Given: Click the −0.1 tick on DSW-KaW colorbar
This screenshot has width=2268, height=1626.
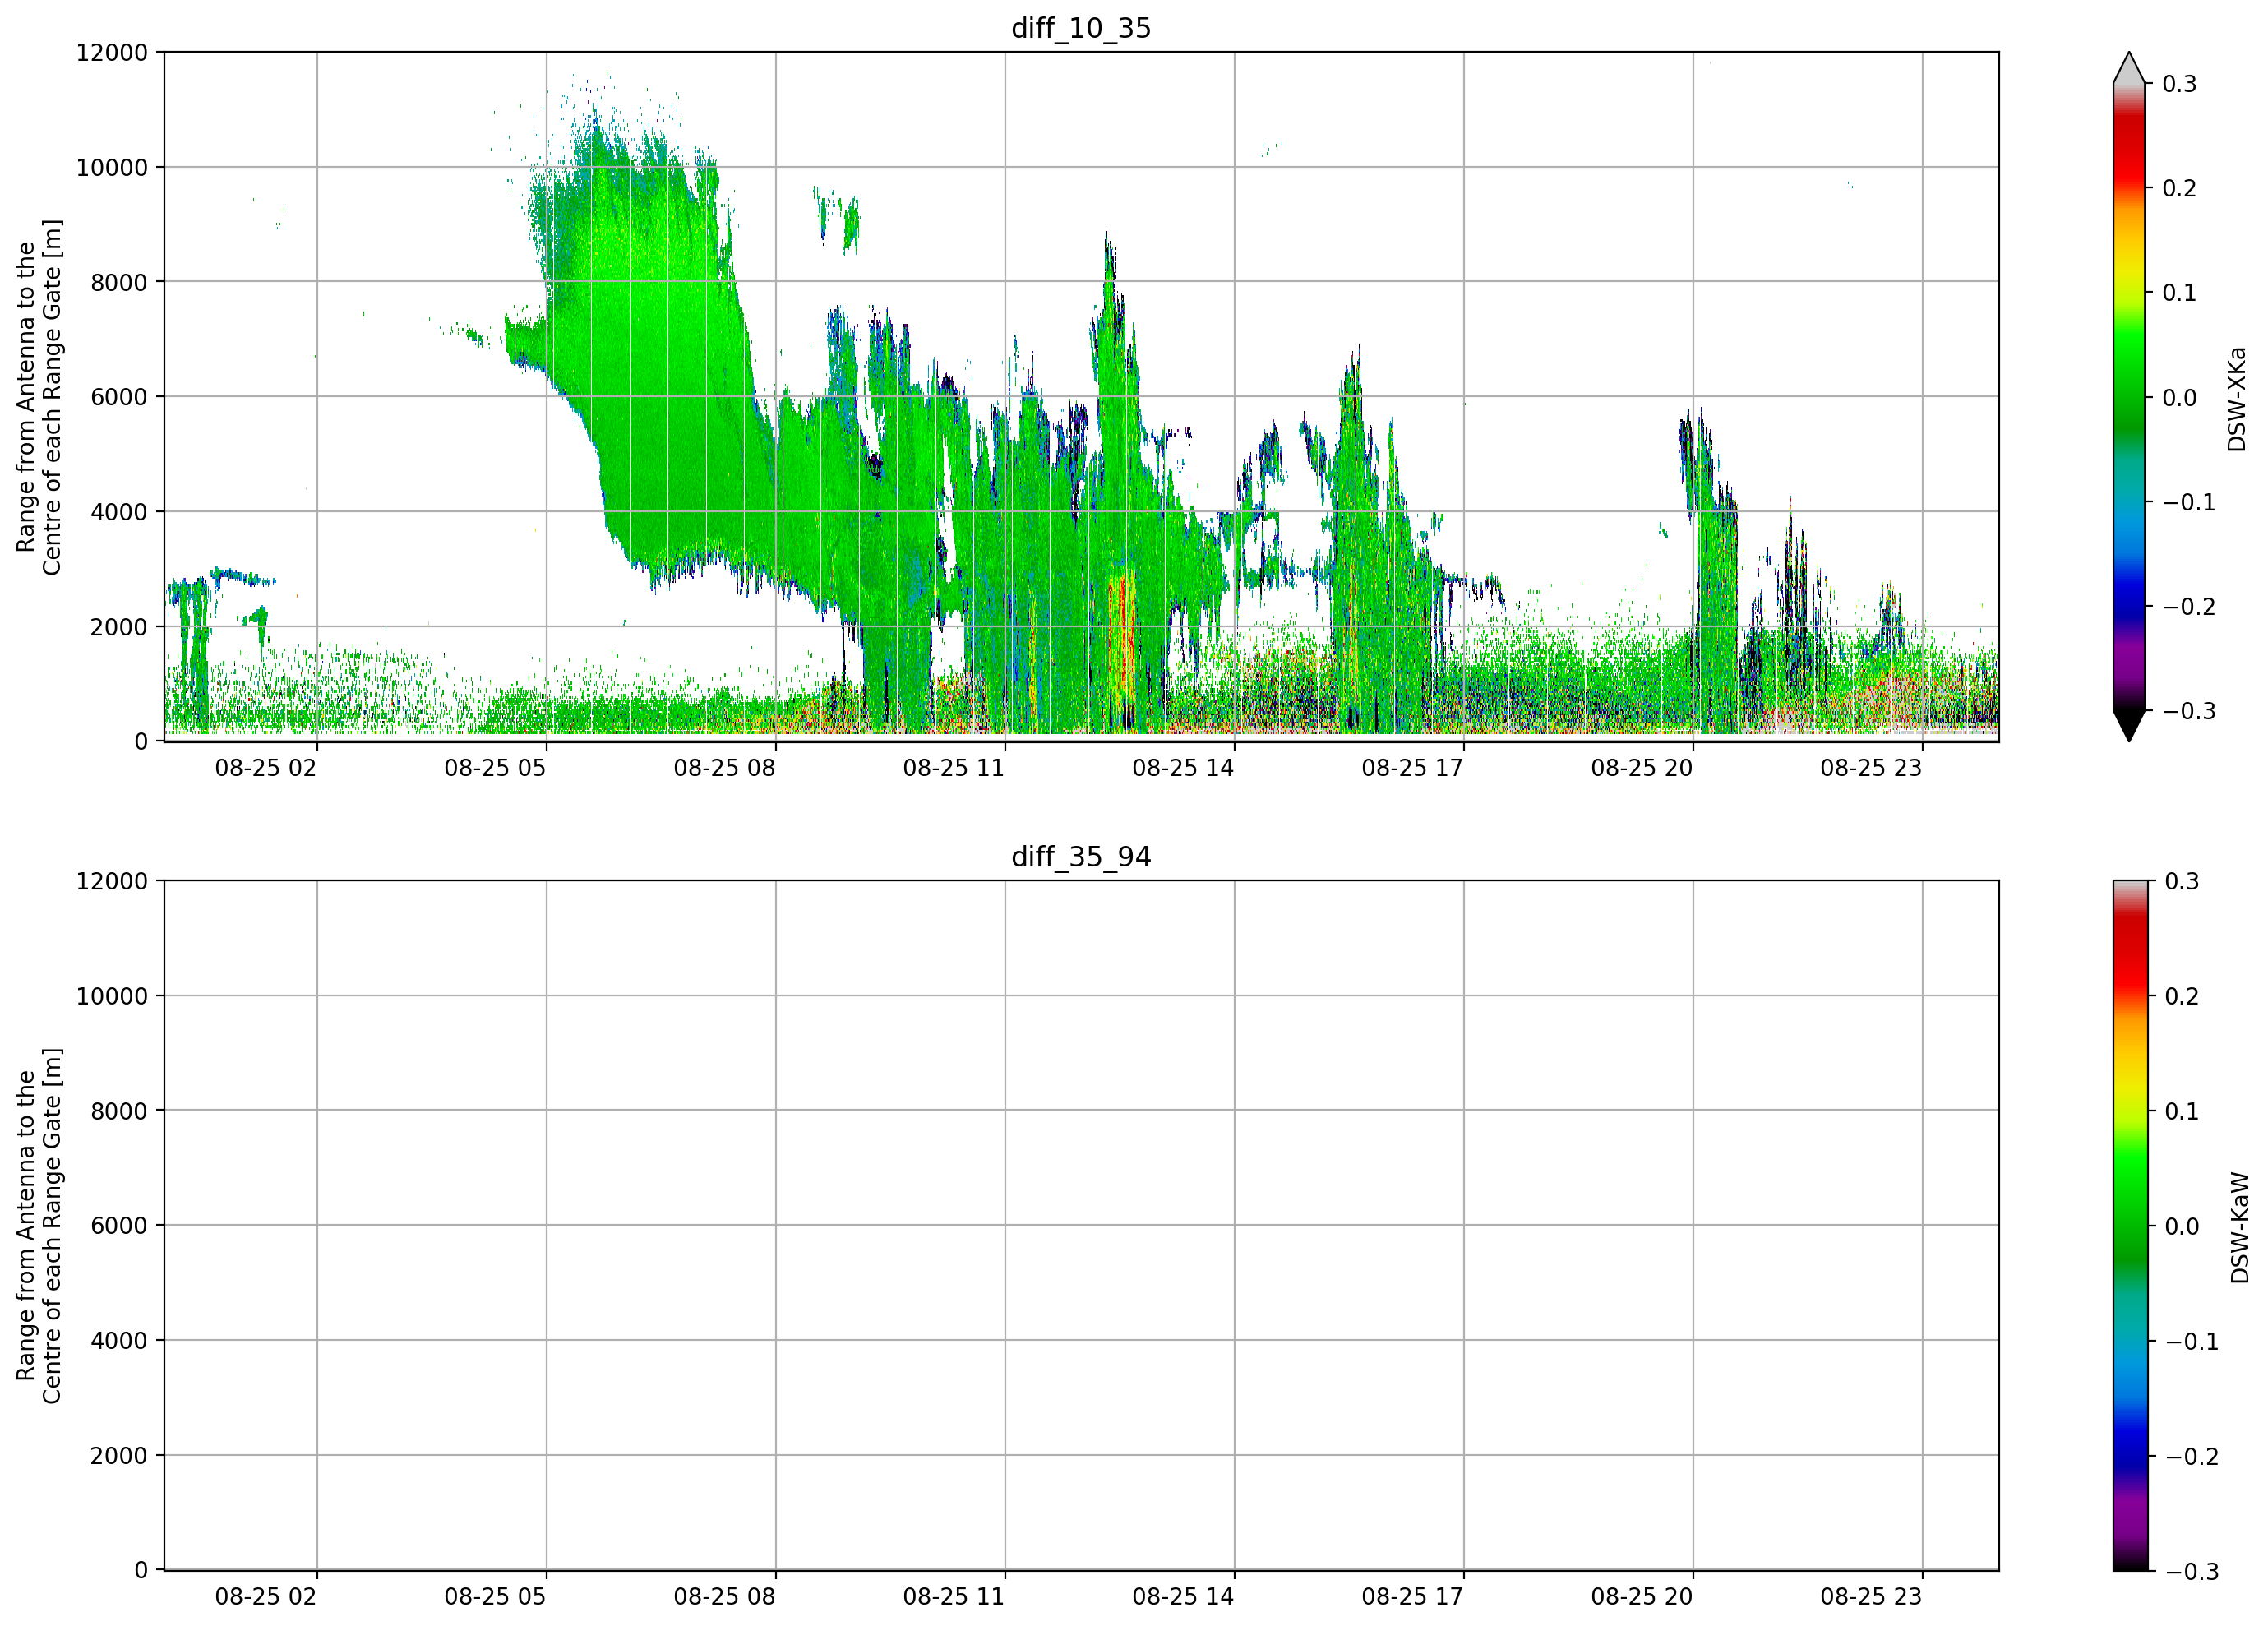Looking at the screenshot, I should (2192, 1341).
